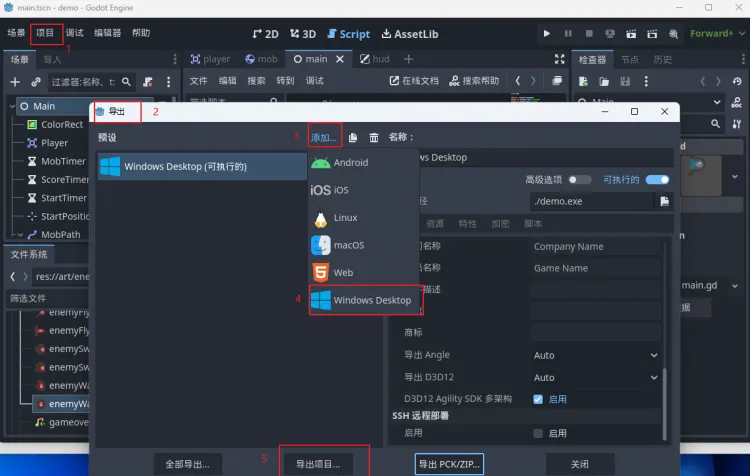This screenshot has height=476, width=750.
Task: Switch to the hud tab
Action: [x=375, y=59]
